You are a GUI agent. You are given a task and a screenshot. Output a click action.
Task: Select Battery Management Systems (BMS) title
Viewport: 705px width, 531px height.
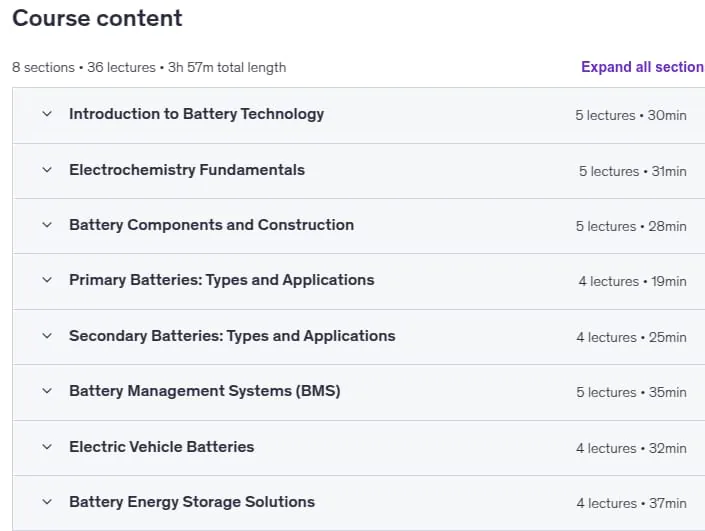[205, 391]
